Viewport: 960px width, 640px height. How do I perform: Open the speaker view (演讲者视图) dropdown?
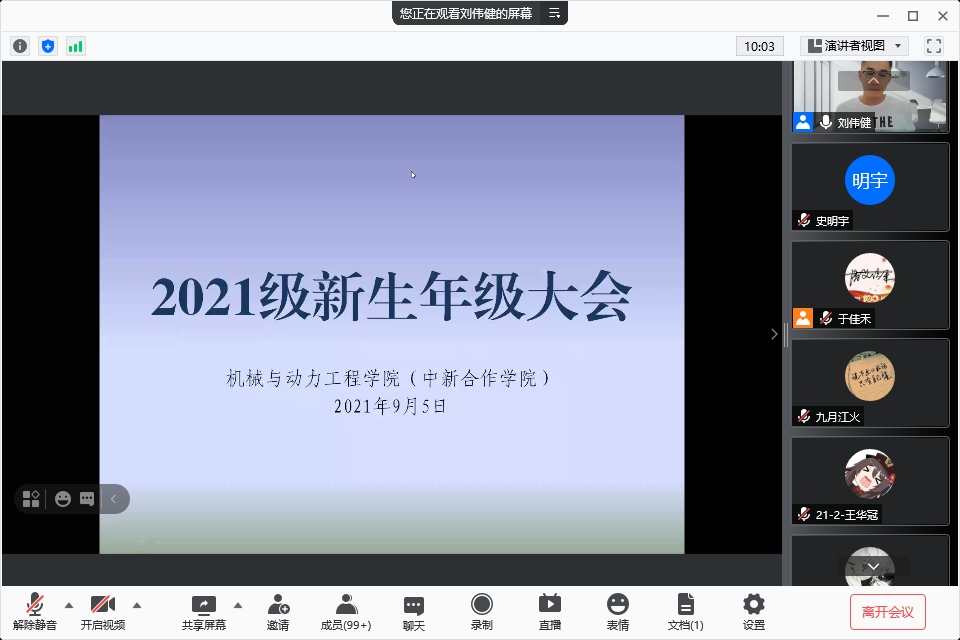(x=854, y=46)
